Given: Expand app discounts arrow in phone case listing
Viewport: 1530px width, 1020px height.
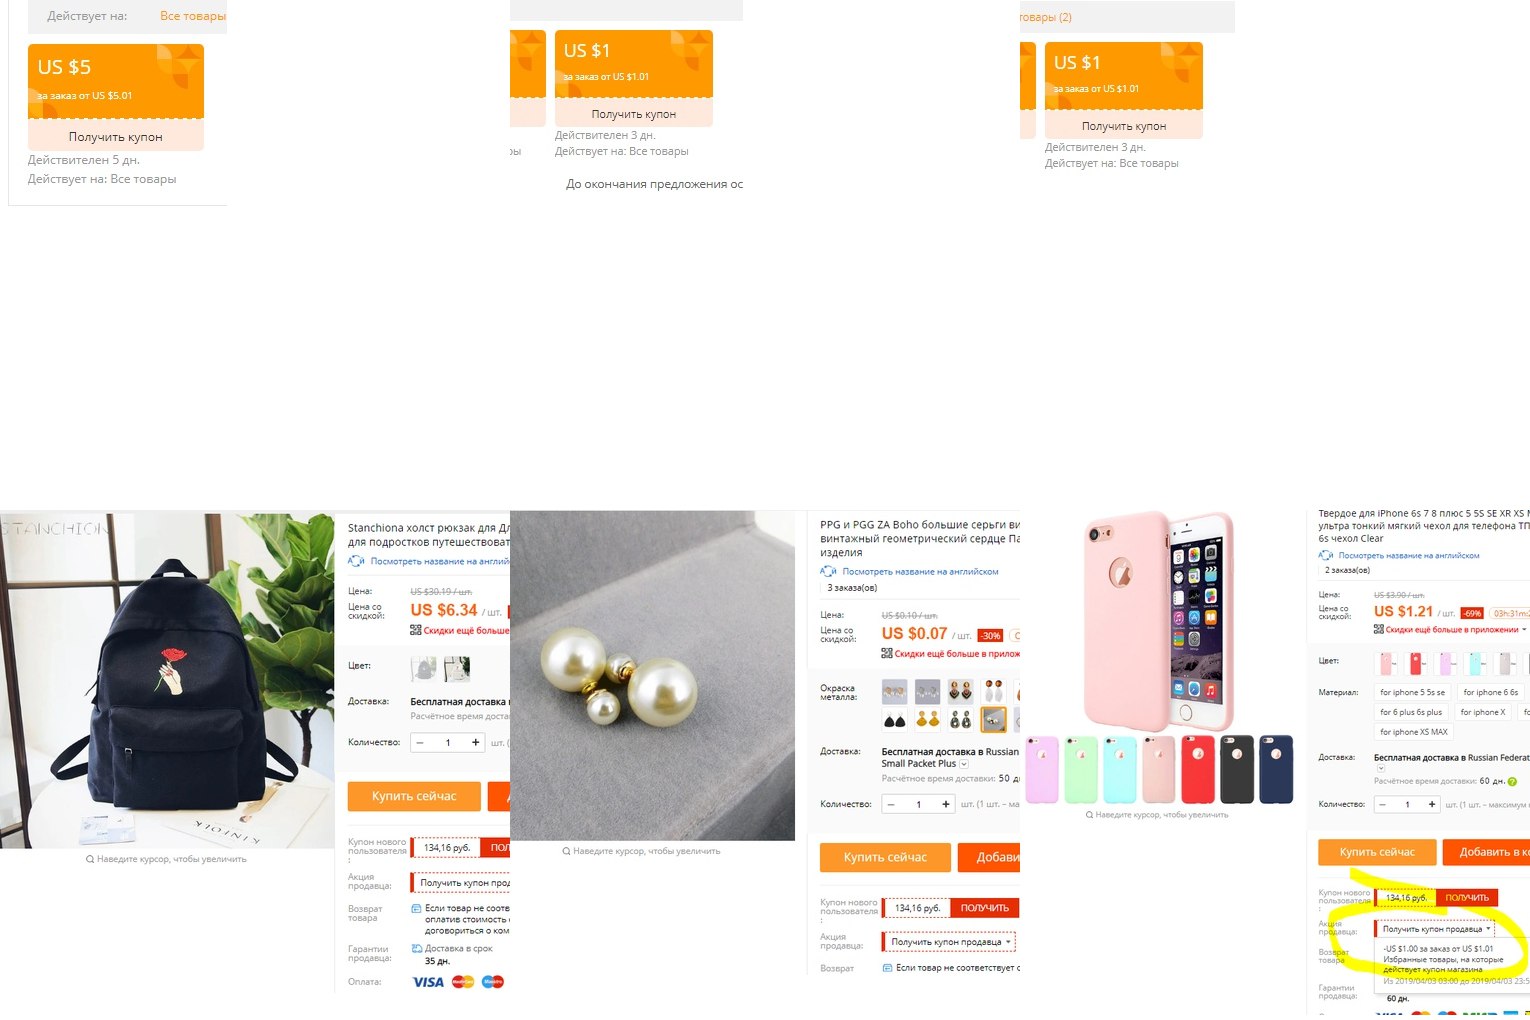Looking at the screenshot, I should 1524,629.
